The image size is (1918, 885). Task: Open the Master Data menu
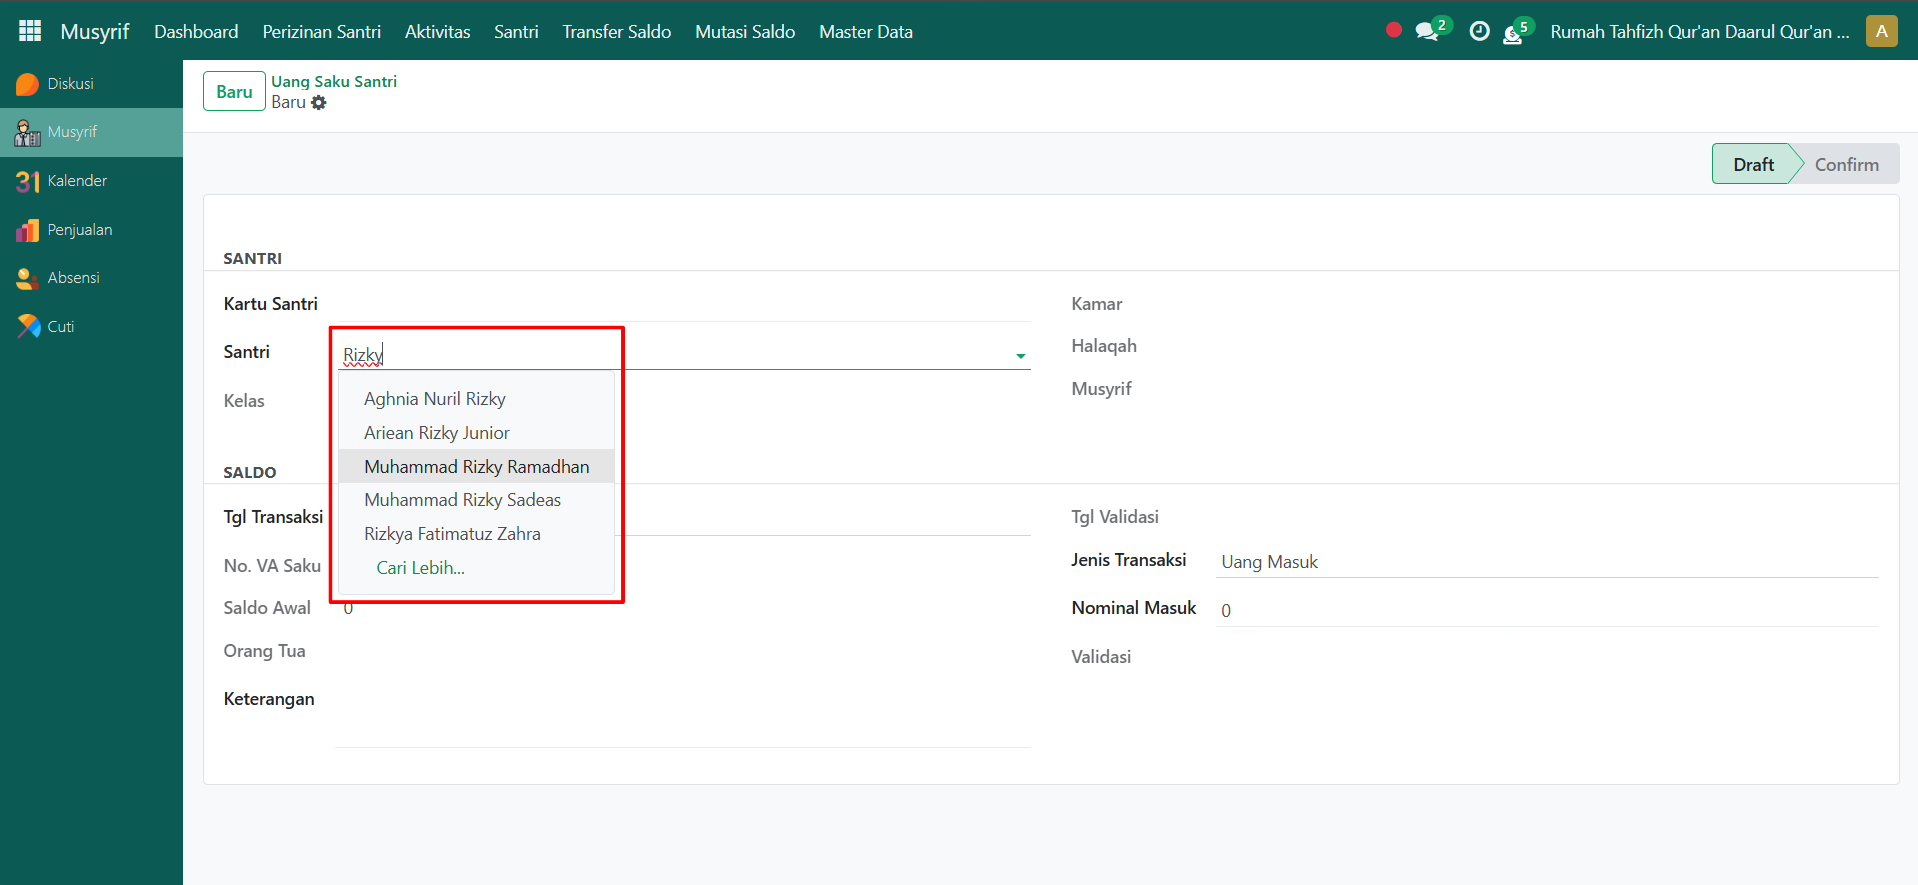click(x=865, y=32)
